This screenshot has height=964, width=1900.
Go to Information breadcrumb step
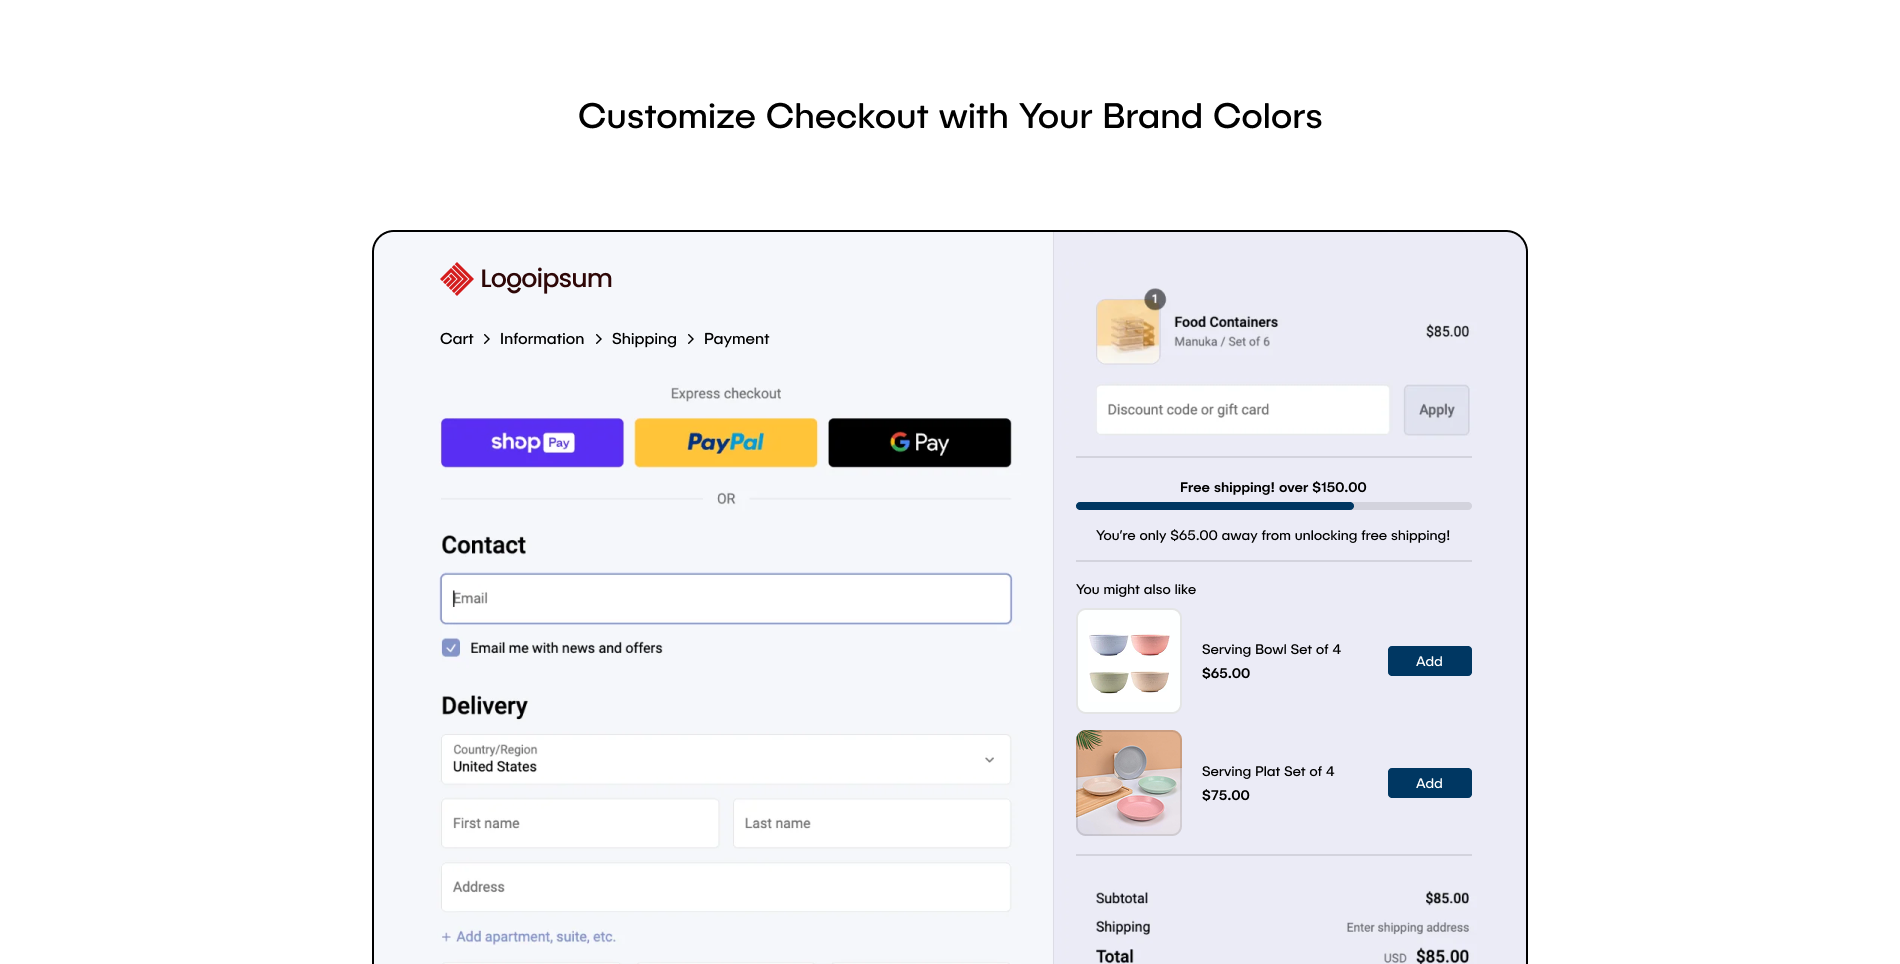(542, 339)
